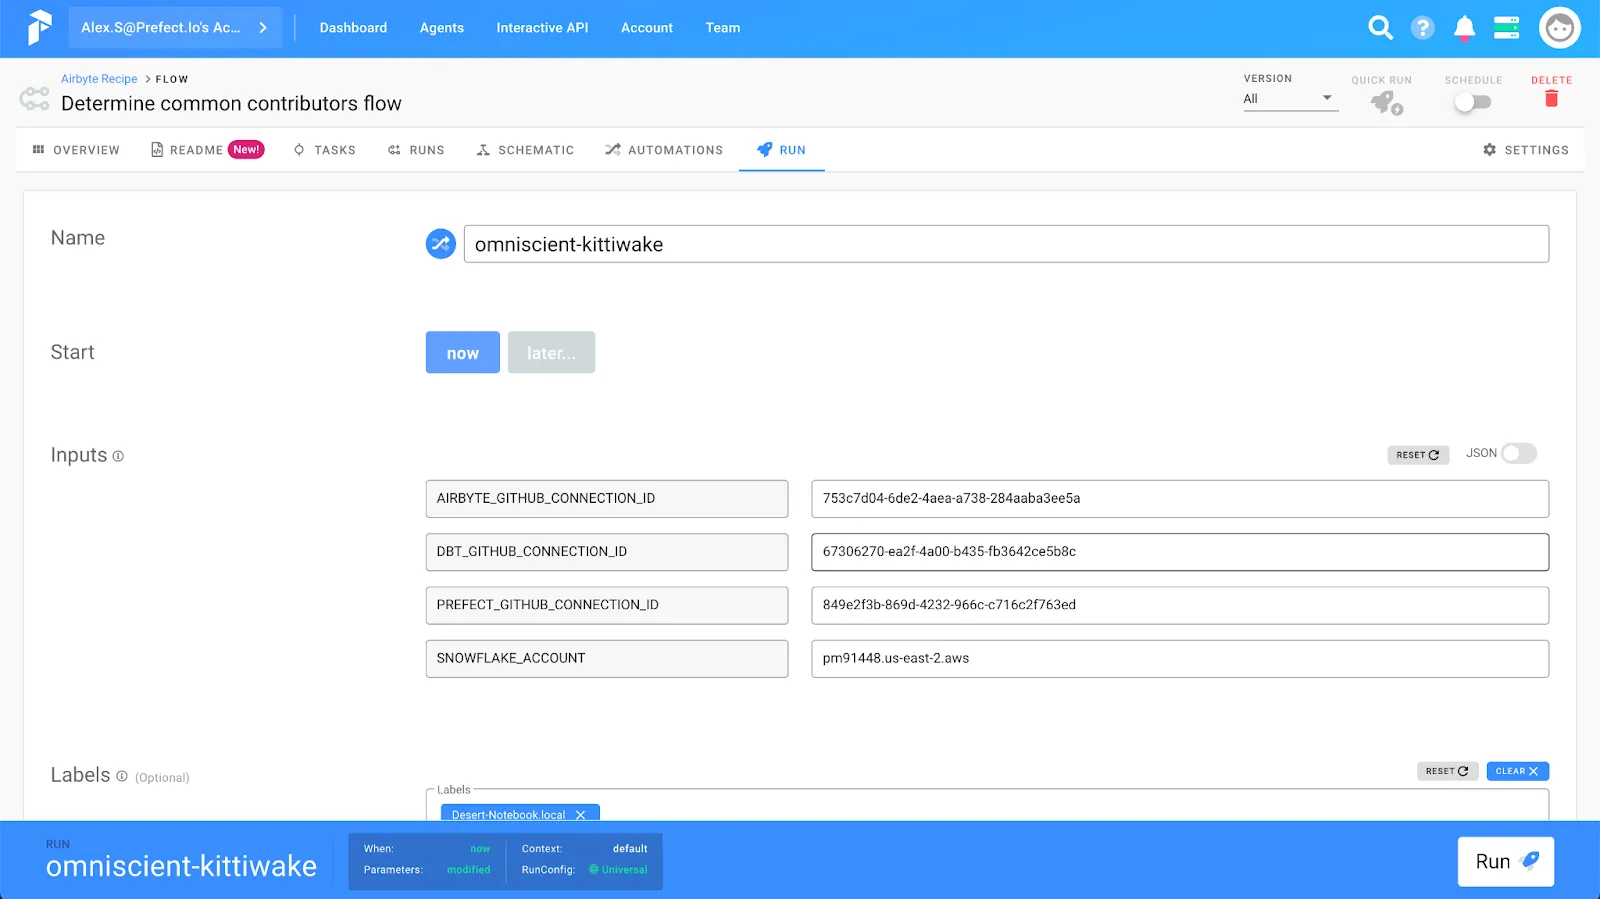Select the Run tab

(x=782, y=150)
